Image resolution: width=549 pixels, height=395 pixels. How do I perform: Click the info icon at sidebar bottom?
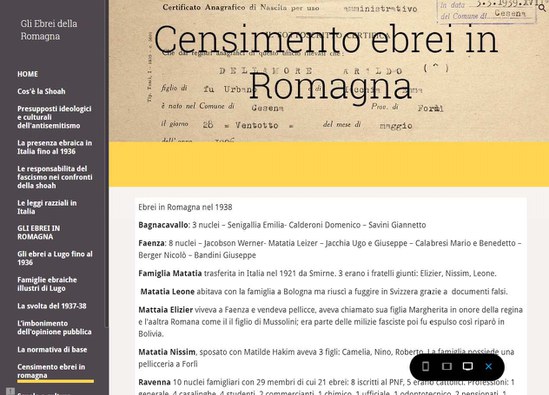(10, 391)
